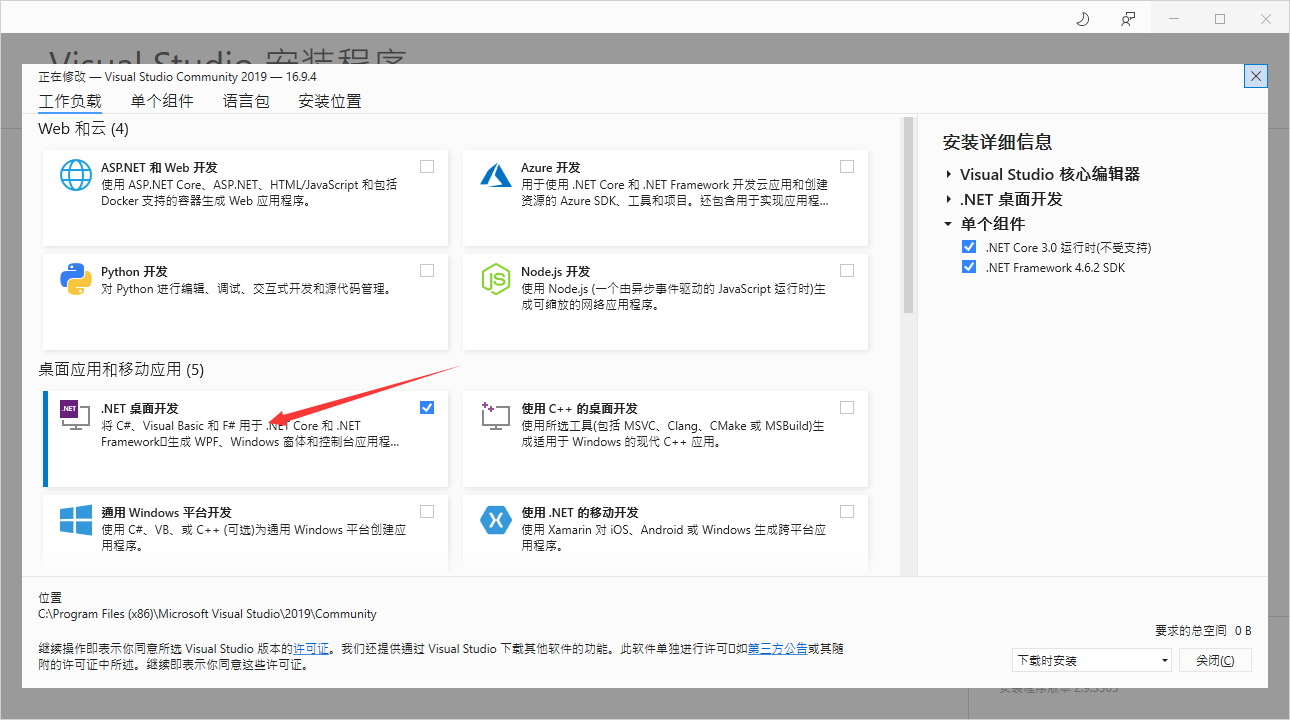Check the 使用 .NET 的移动开发 checkbox
This screenshot has width=1290, height=720.
(x=847, y=511)
